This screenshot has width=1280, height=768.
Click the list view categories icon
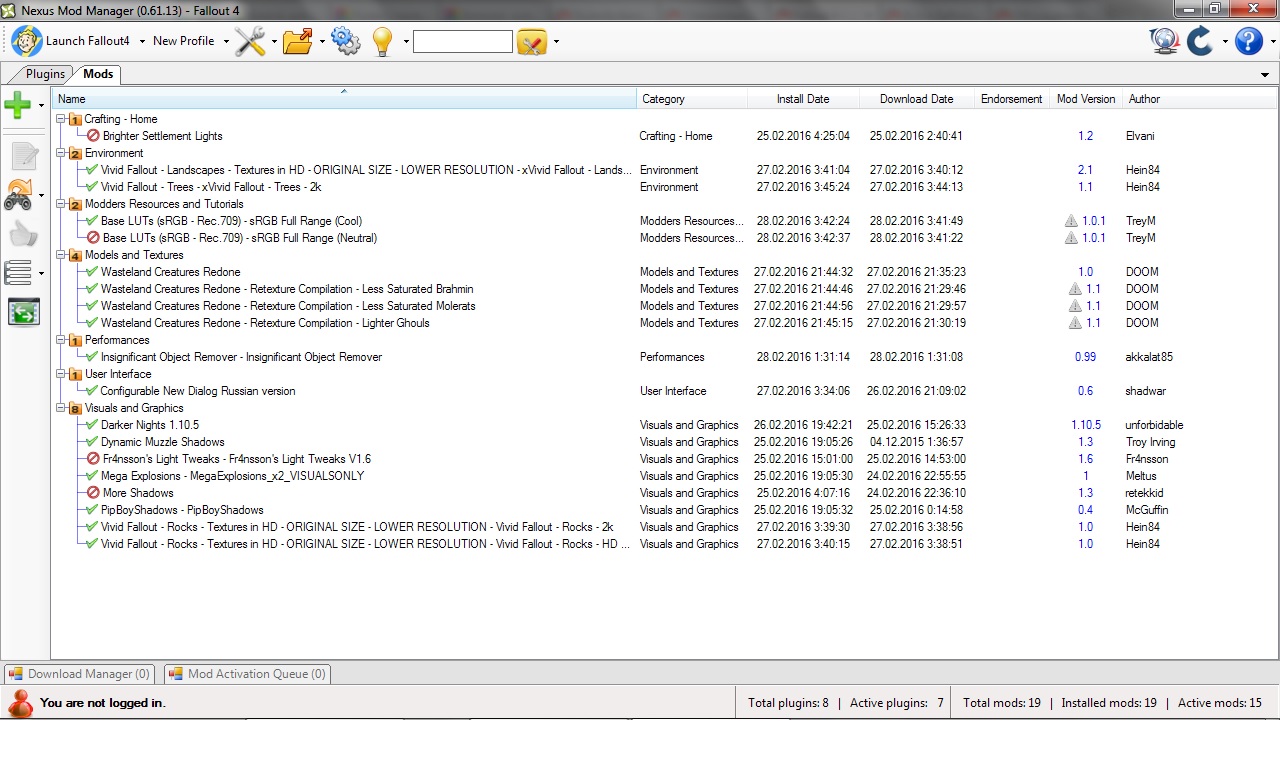[x=18, y=272]
